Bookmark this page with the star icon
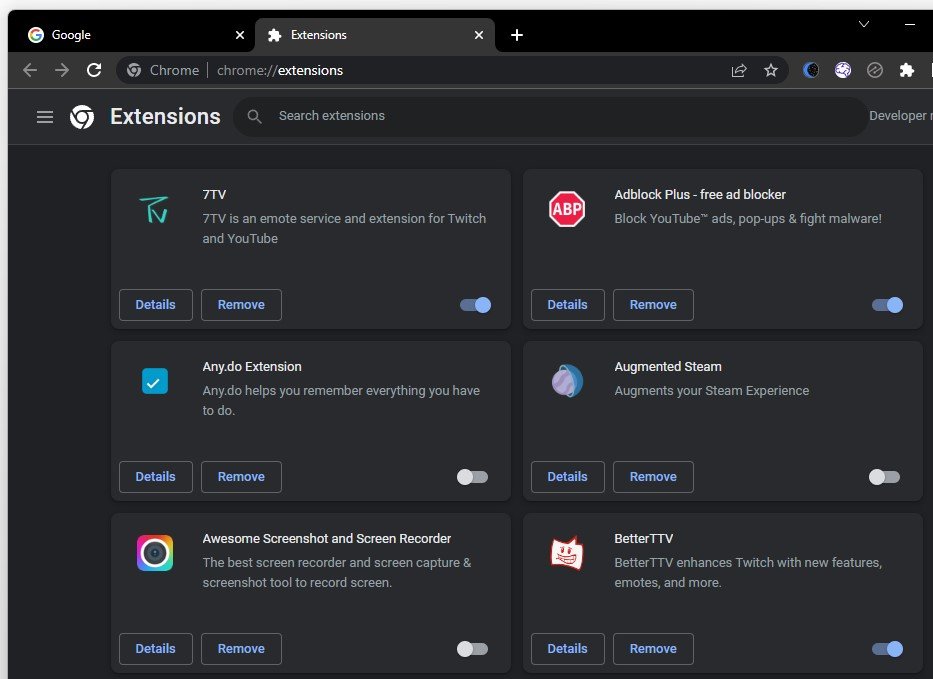 click(x=771, y=70)
